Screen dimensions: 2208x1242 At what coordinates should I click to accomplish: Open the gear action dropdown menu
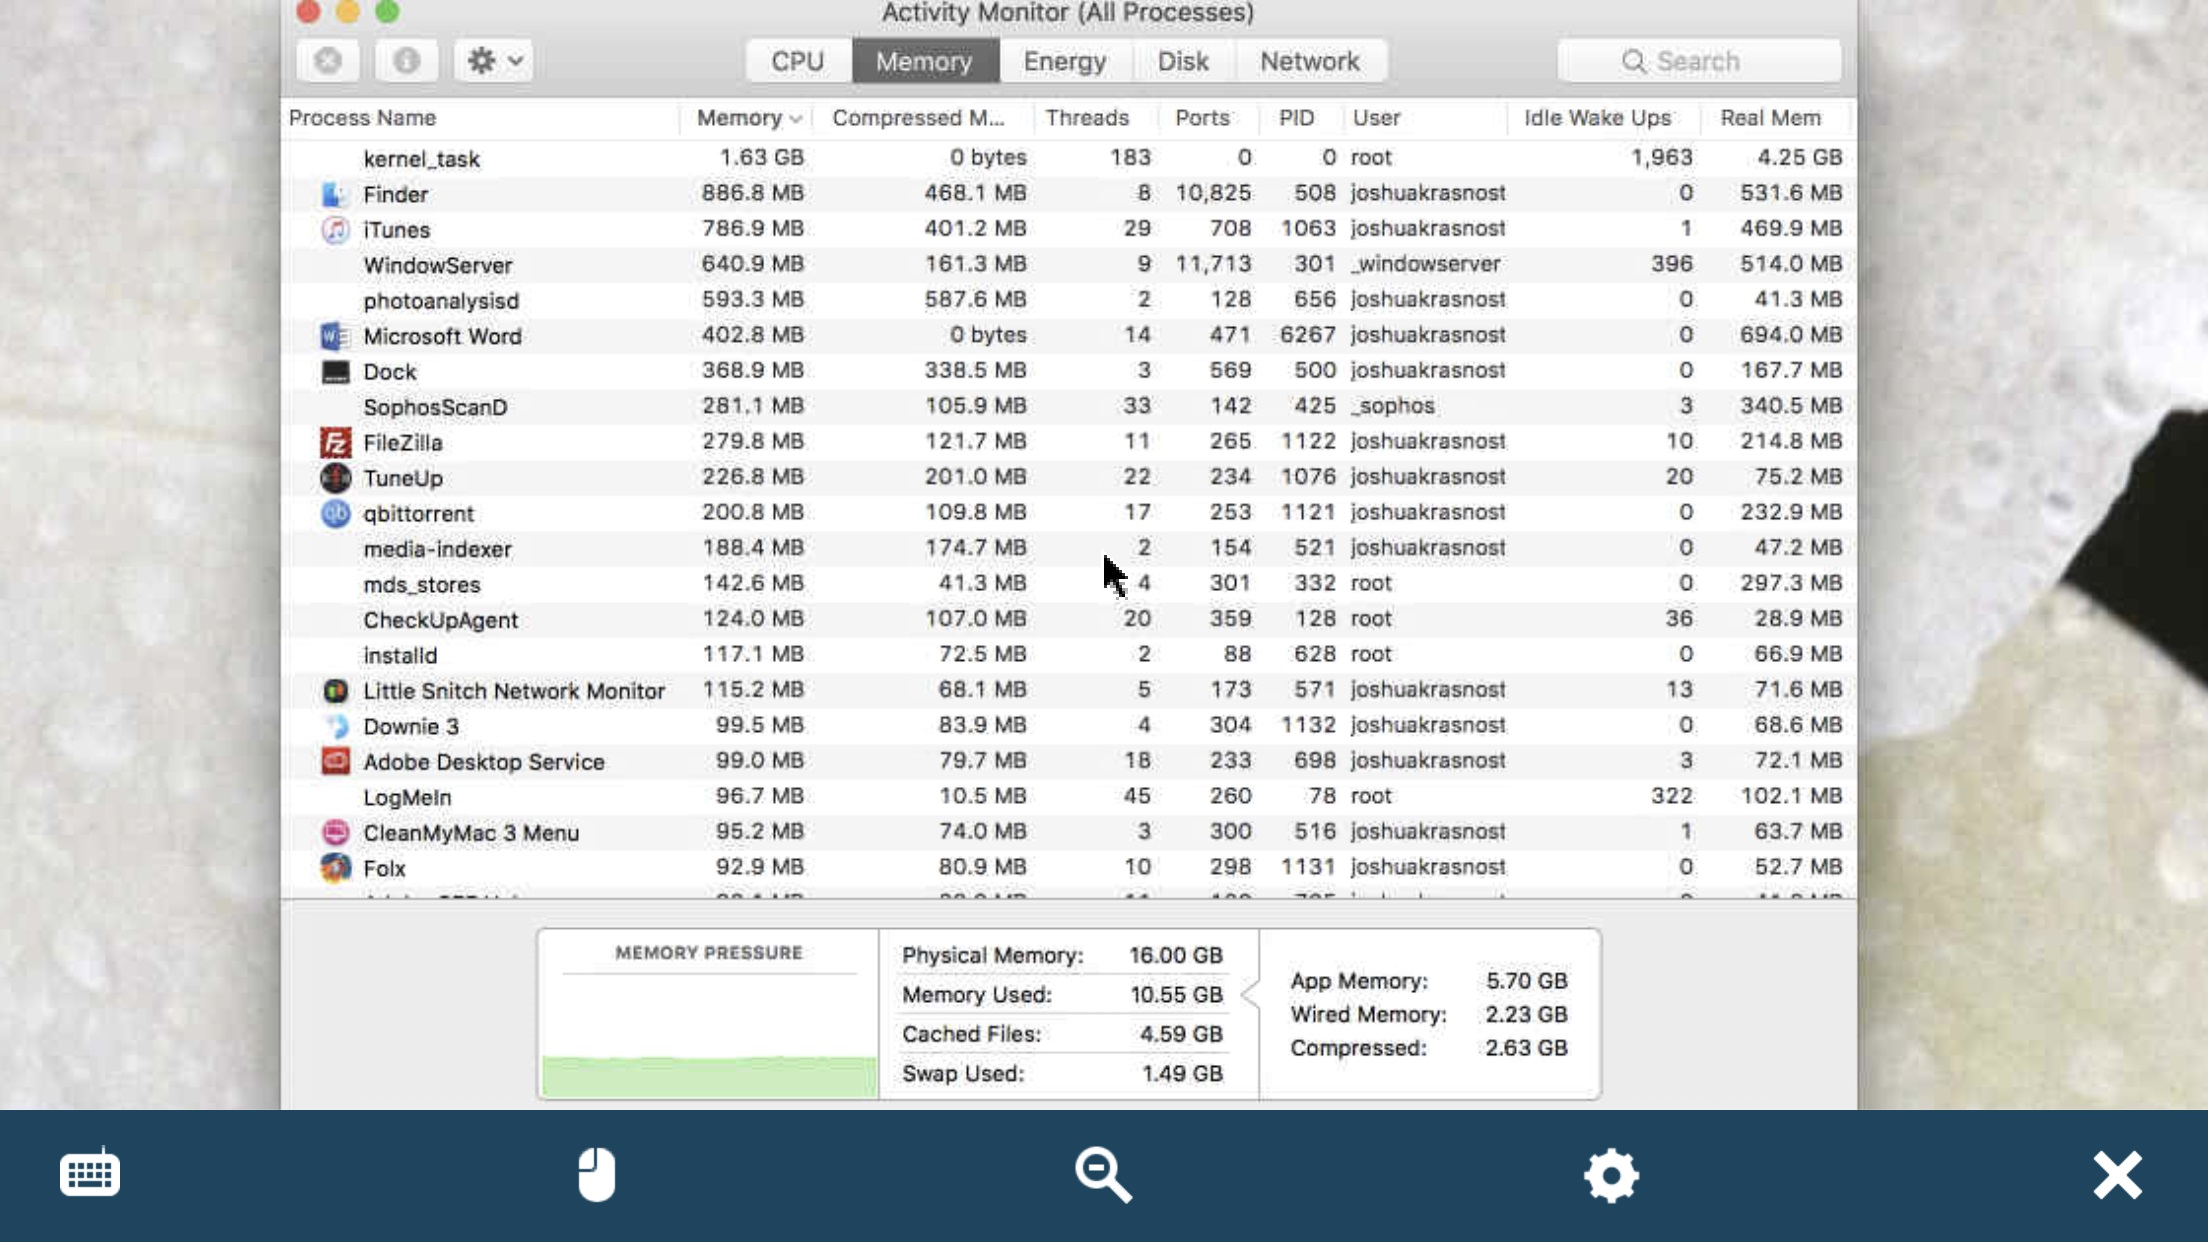[494, 61]
